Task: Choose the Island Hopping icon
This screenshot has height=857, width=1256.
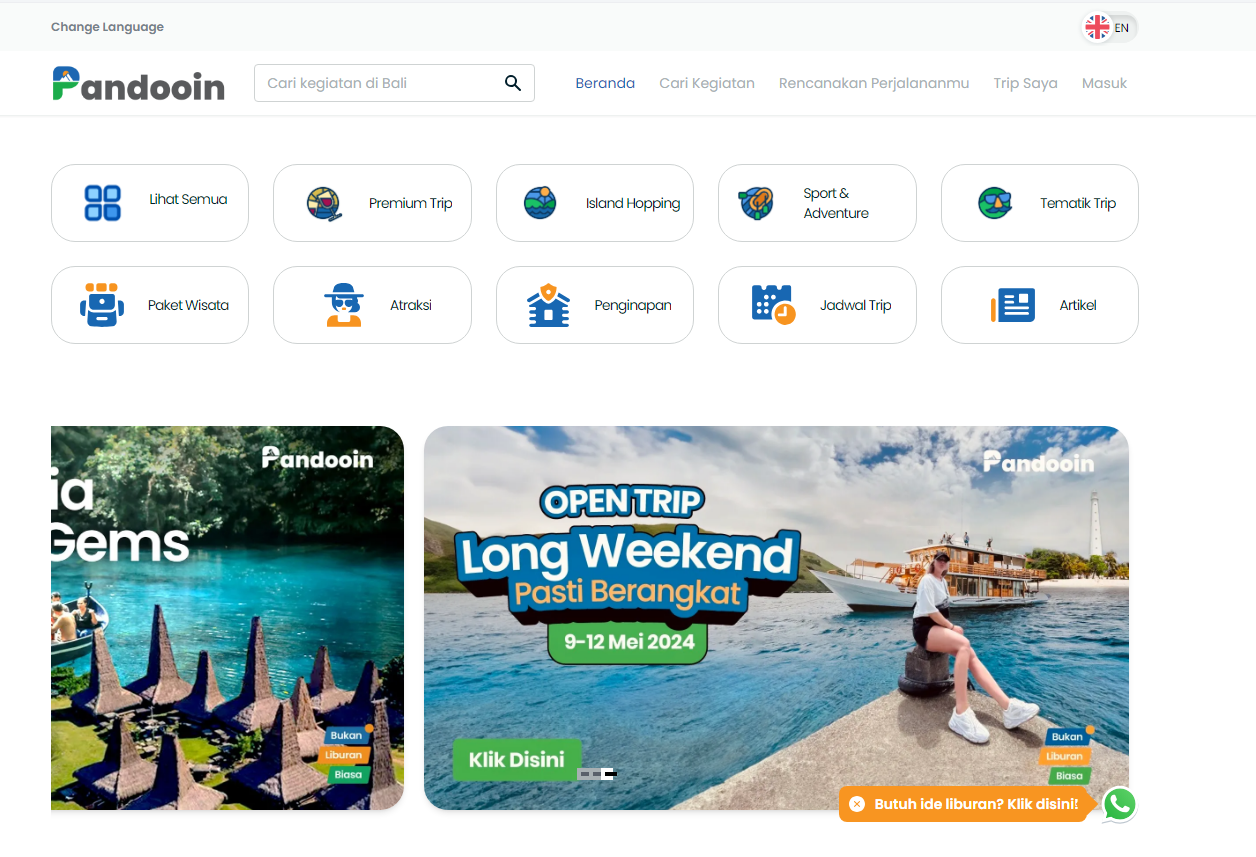Action: pos(540,203)
